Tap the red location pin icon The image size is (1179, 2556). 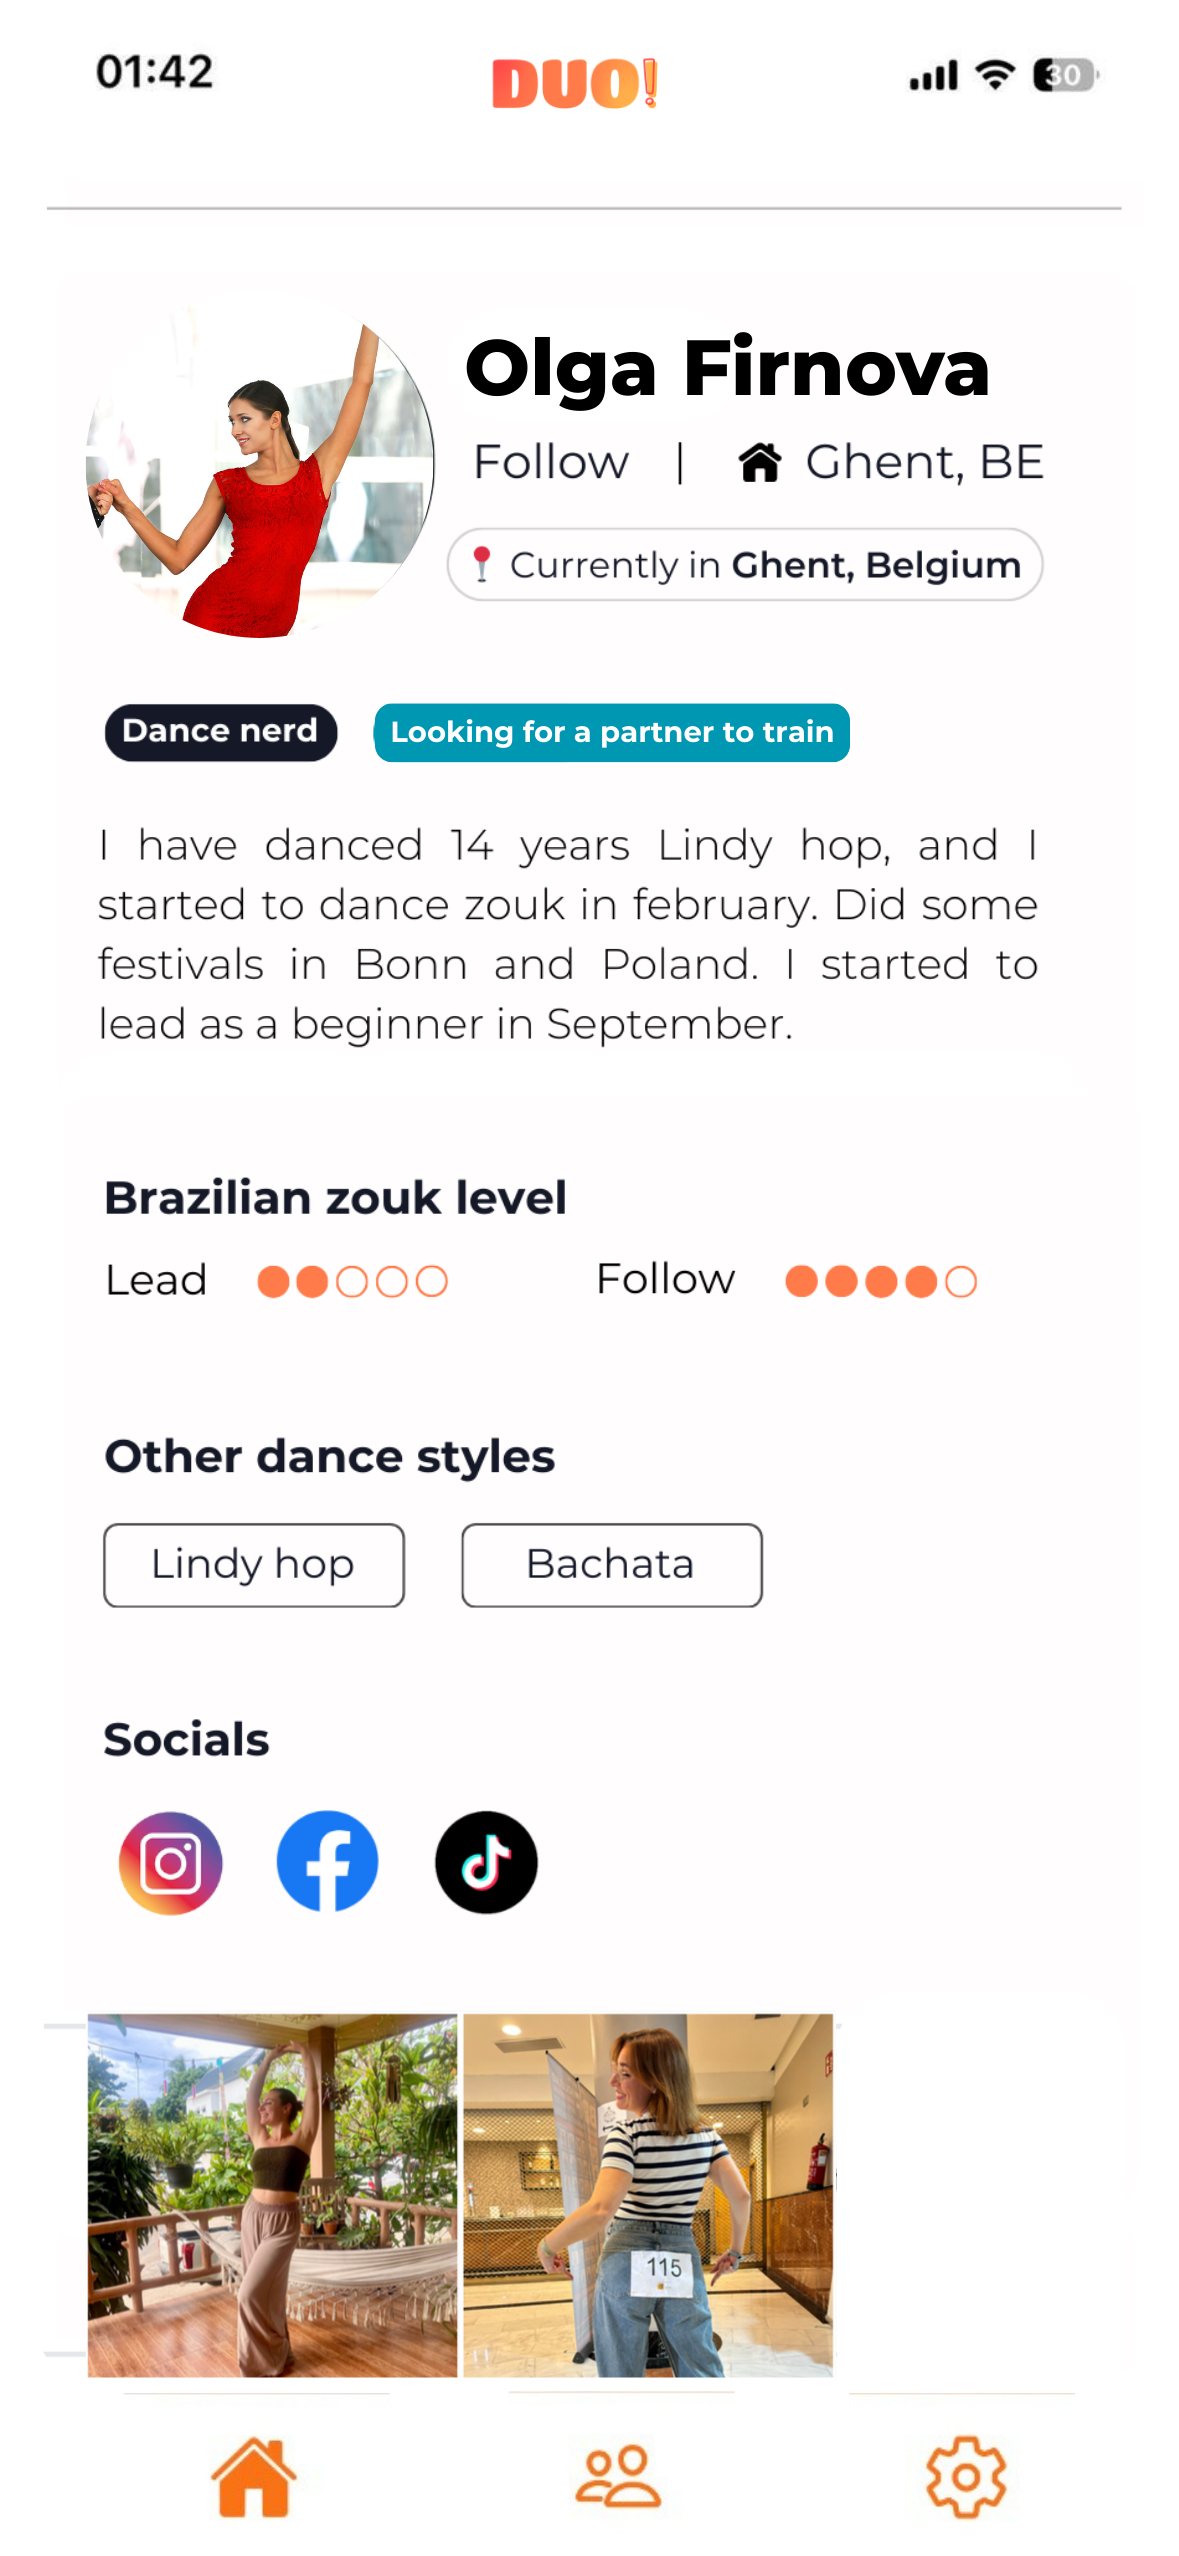482,564
